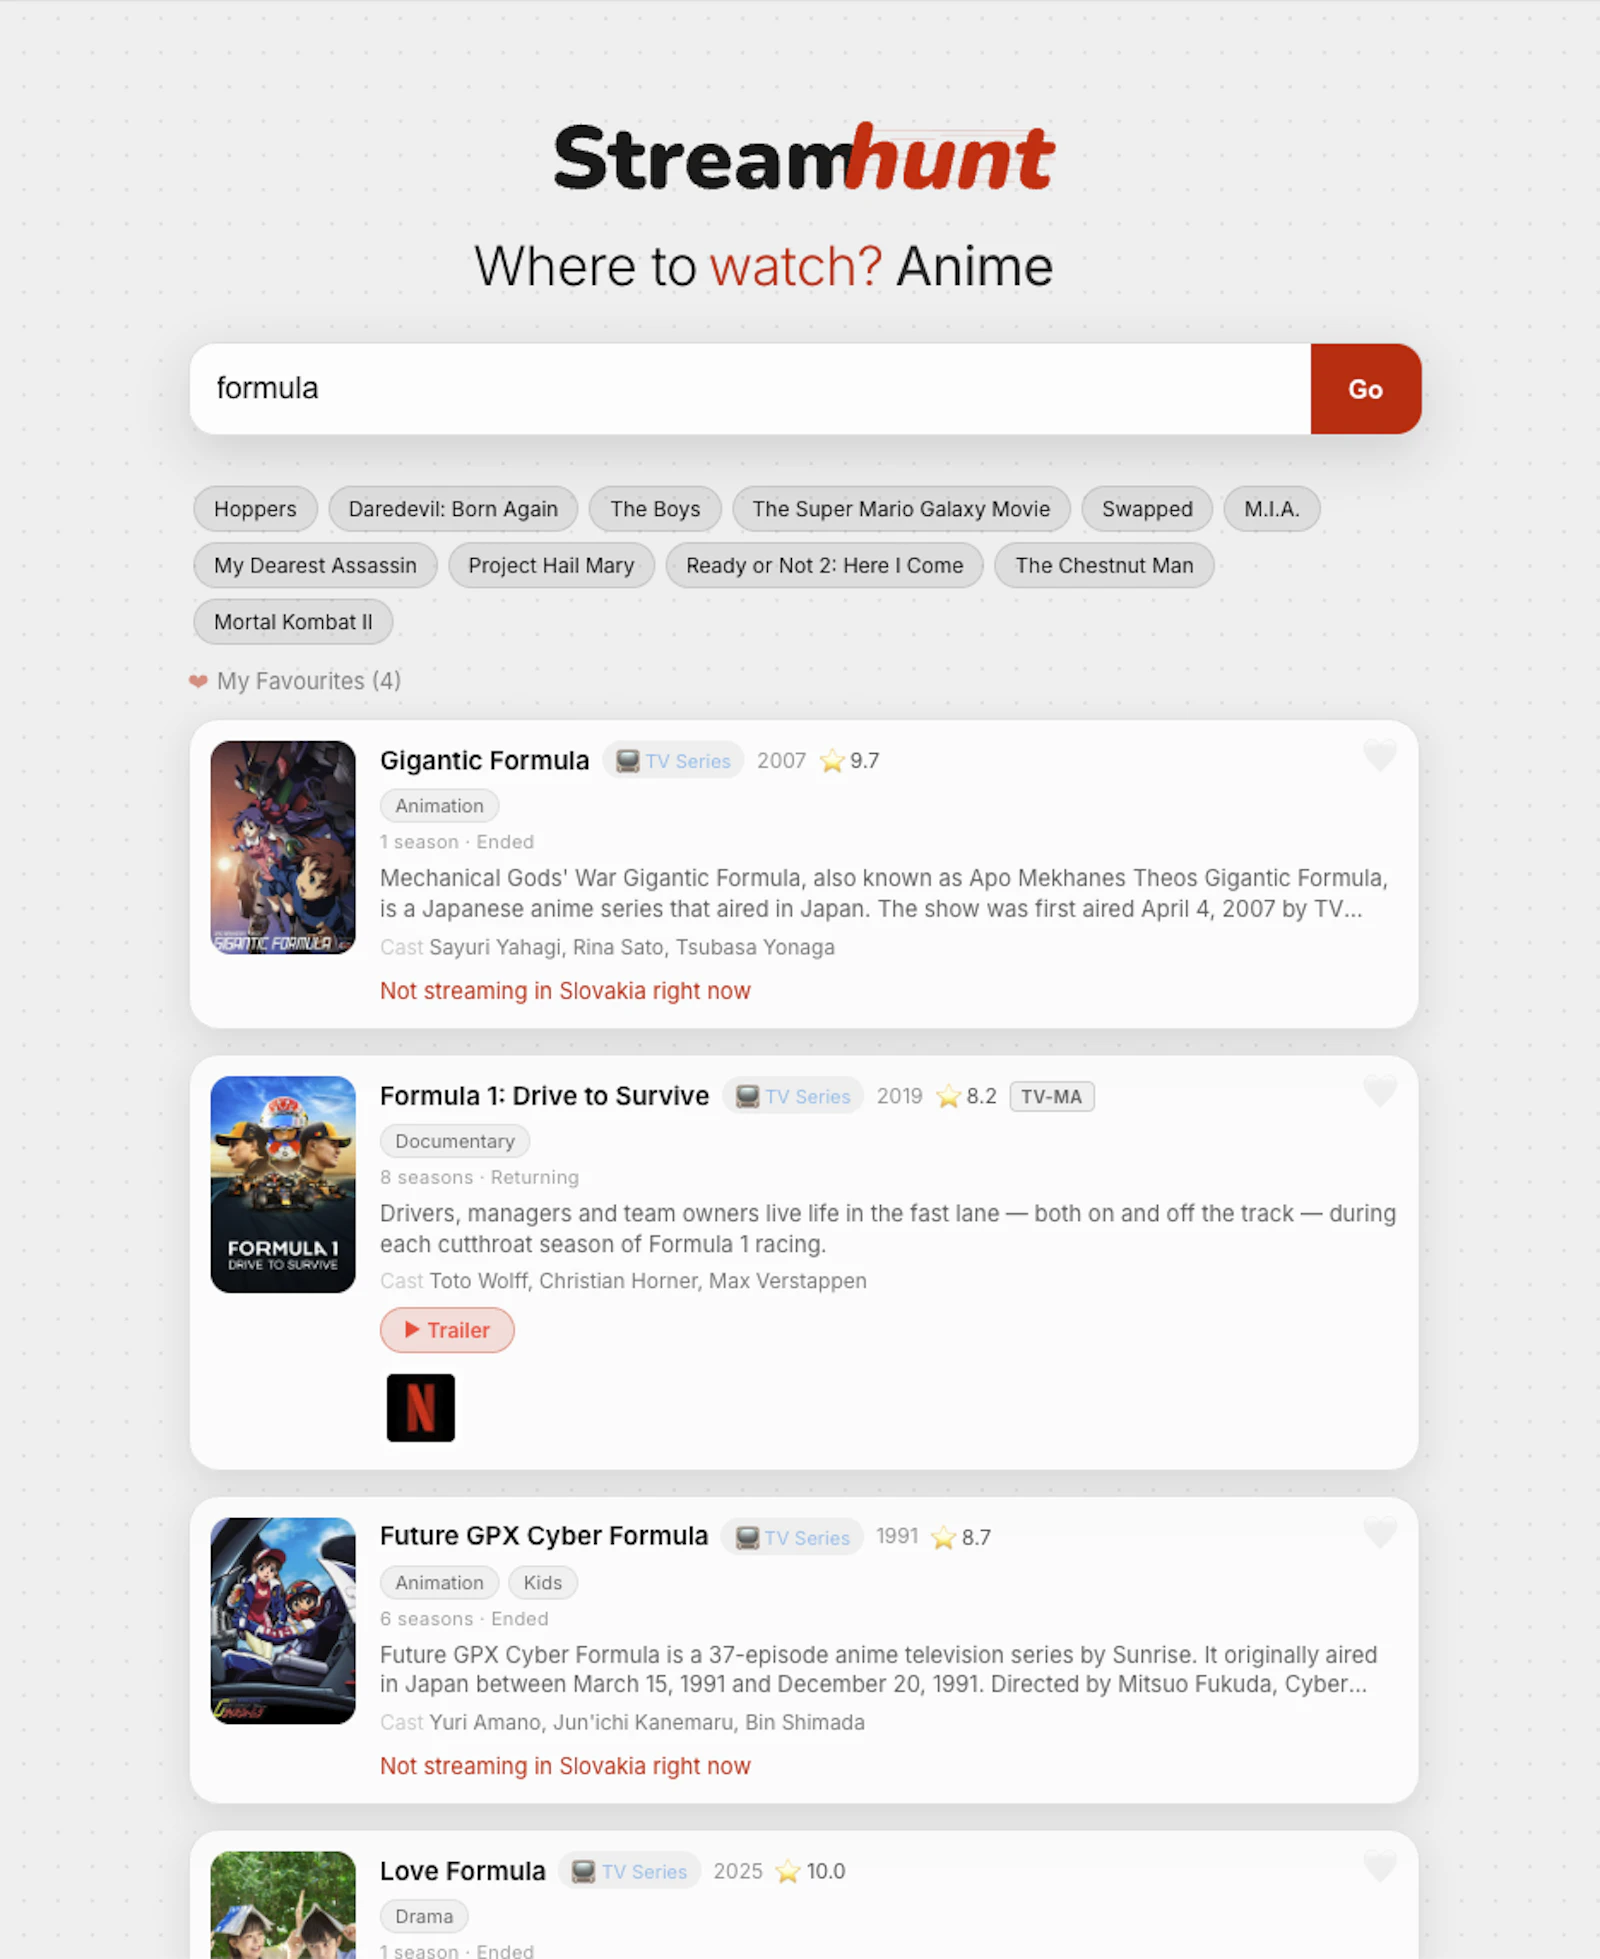This screenshot has width=1600, height=1959.
Task: Click the TV-MA rating badge
Action: point(1052,1096)
